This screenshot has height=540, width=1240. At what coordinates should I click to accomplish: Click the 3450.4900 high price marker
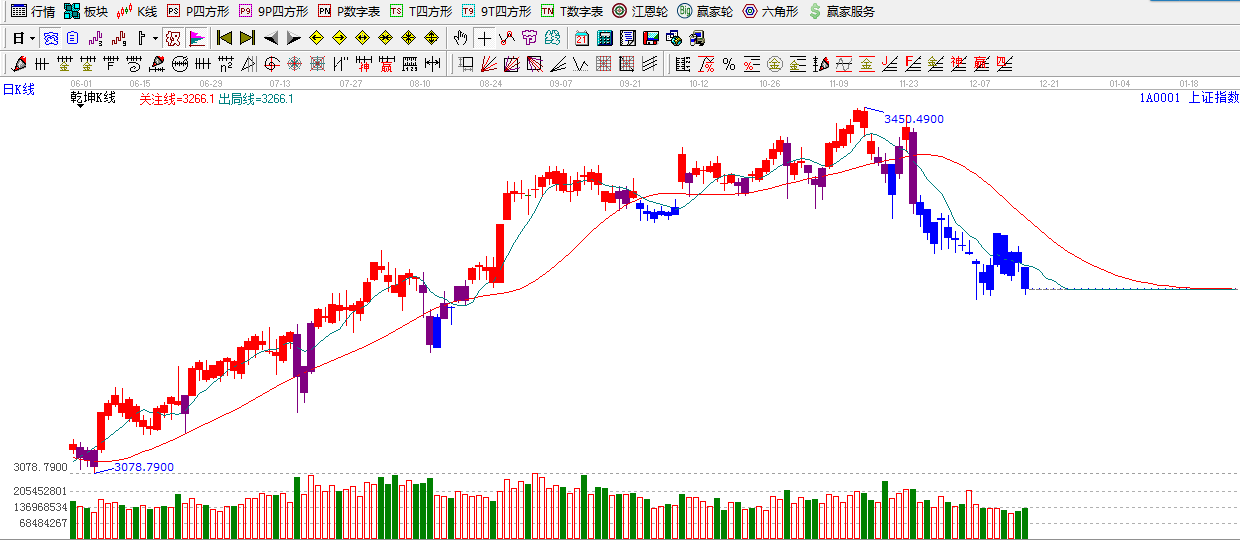(913, 119)
